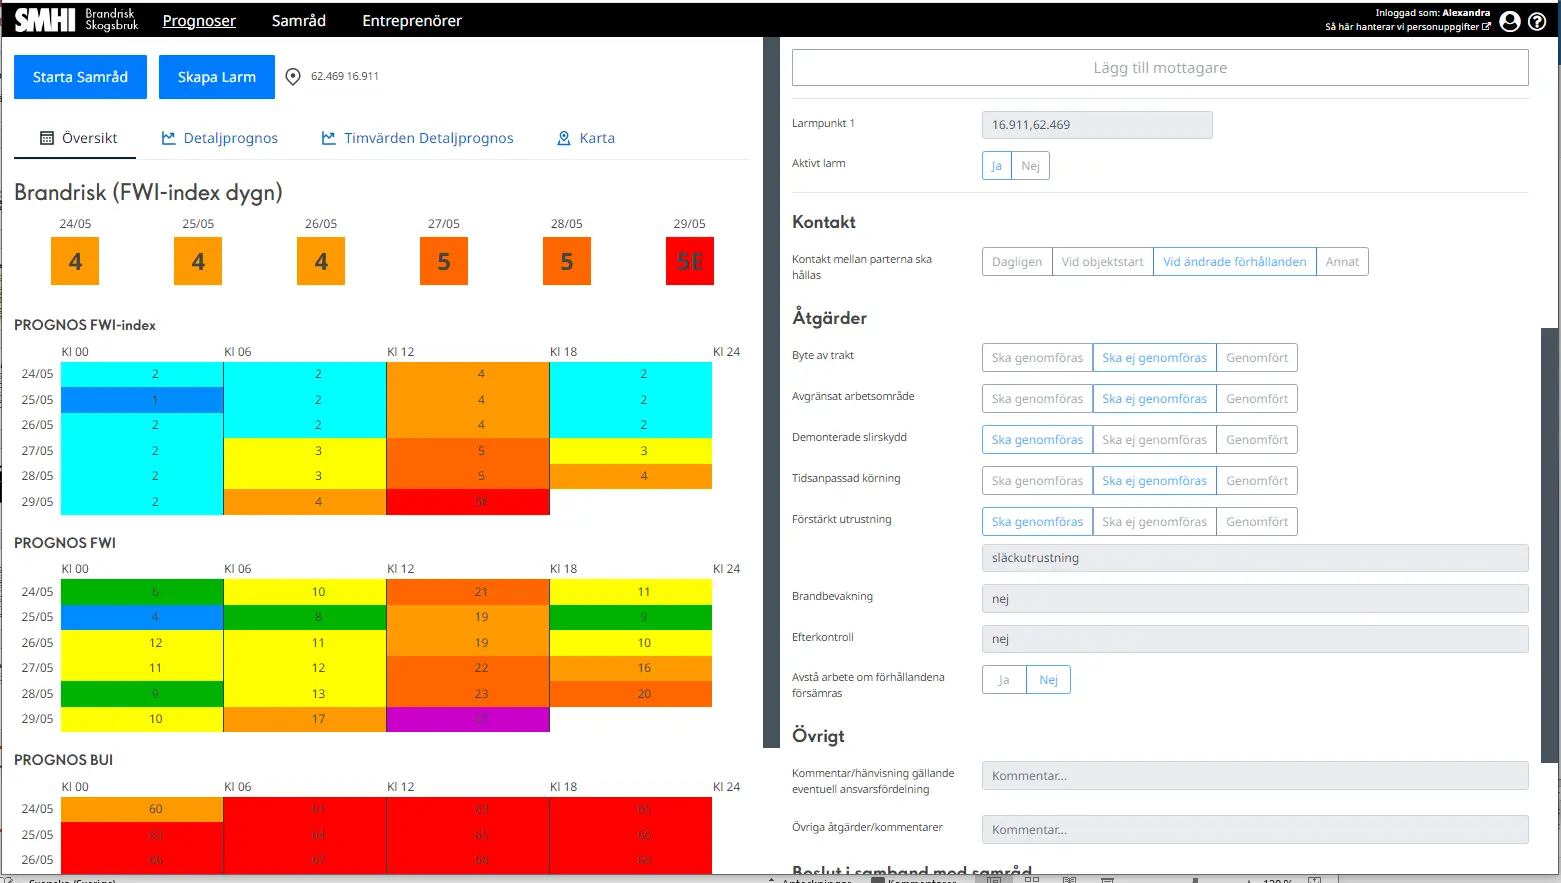1561x883 pixels.
Task: Click the Karta map marker icon
Action: click(564, 138)
